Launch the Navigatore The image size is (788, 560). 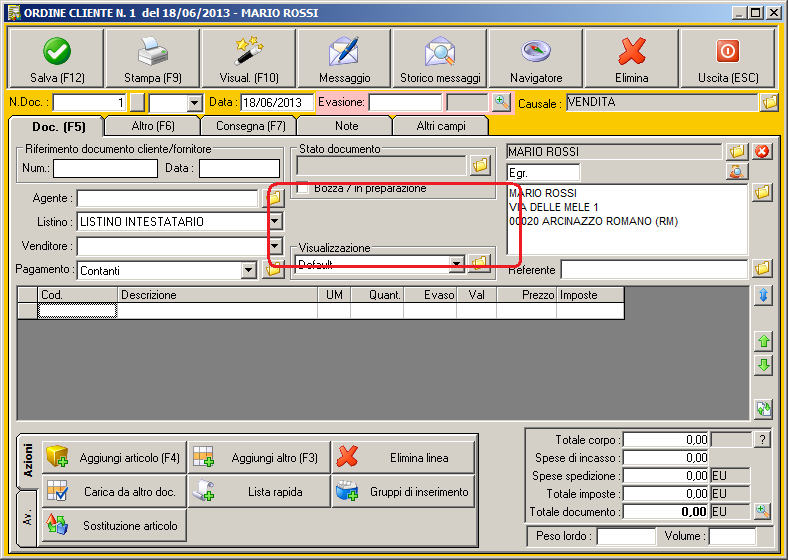pyautogui.click(x=536, y=58)
